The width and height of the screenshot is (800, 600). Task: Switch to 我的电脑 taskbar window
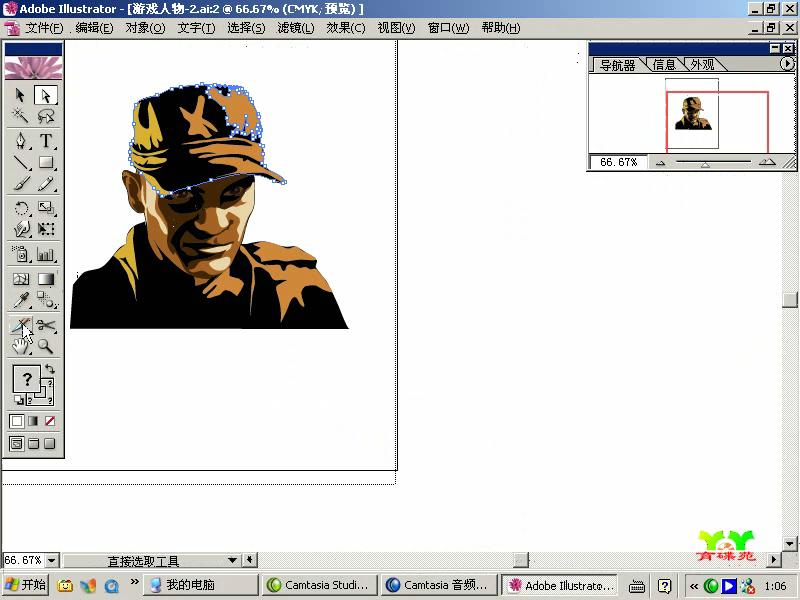pyautogui.click(x=201, y=585)
